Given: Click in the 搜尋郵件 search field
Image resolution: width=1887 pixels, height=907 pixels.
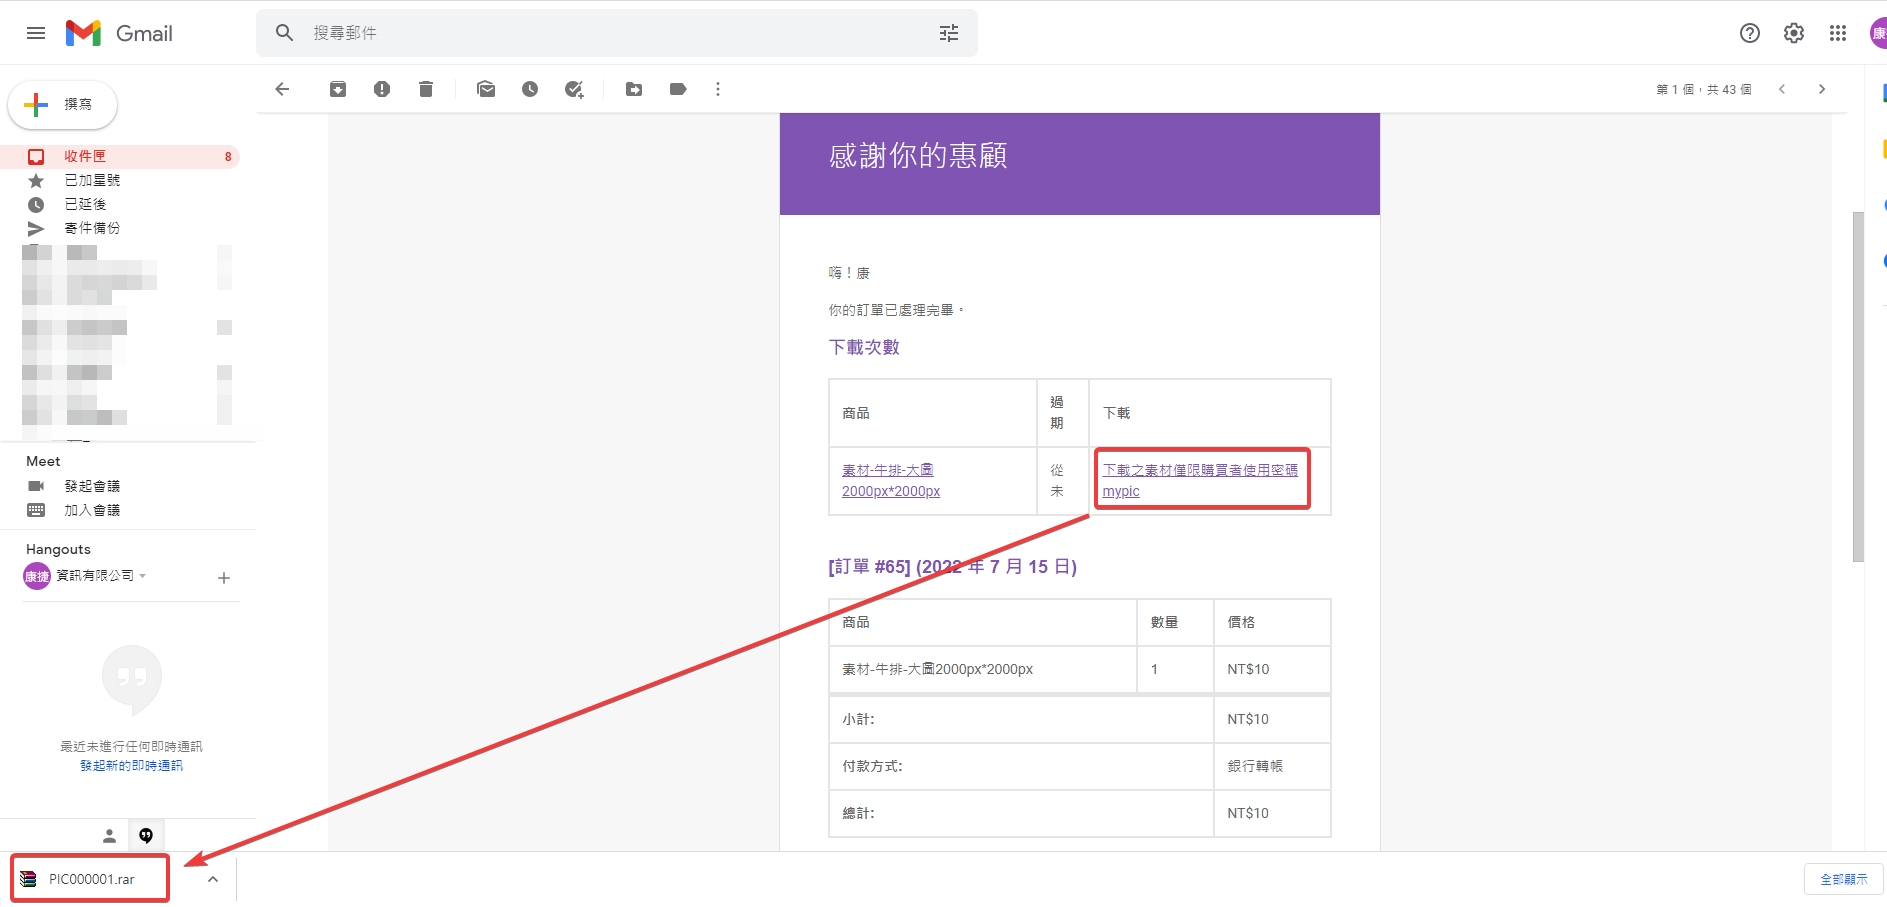Looking at the screenshot, I should (x=600, y=33).
